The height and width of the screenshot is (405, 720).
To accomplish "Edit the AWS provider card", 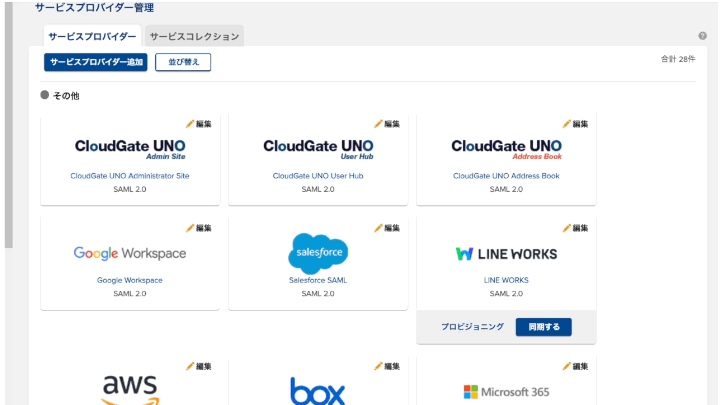I will tap(199, 366).
